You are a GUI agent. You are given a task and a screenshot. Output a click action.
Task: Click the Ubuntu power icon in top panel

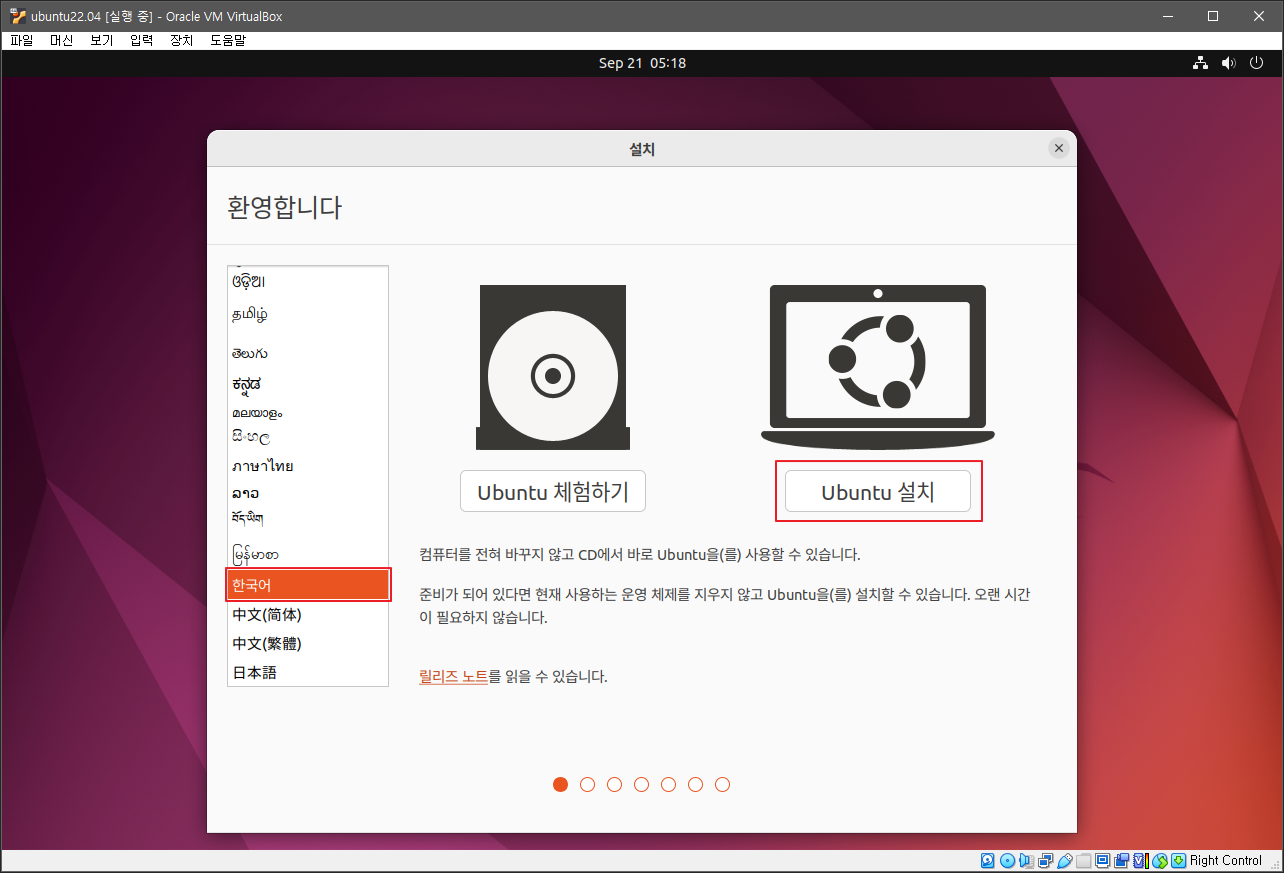(x=1257, y=63)
